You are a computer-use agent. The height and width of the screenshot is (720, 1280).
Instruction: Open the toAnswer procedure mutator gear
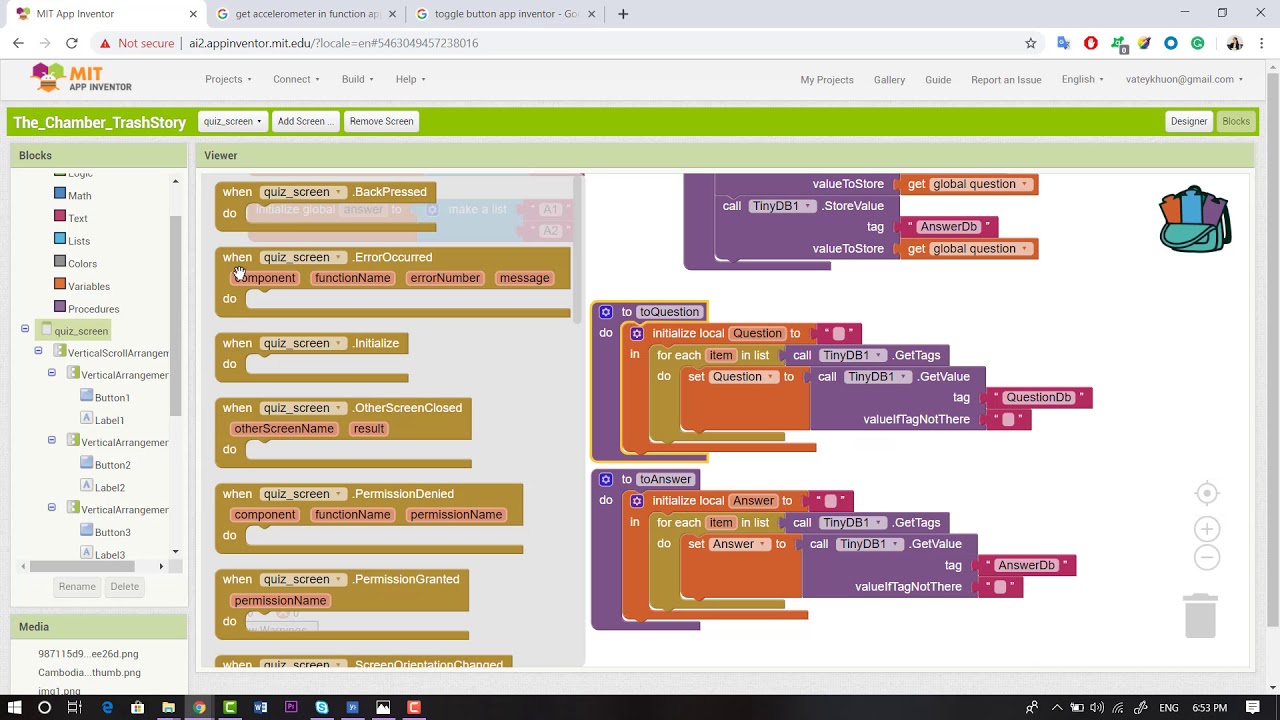(x=605, y=479)
